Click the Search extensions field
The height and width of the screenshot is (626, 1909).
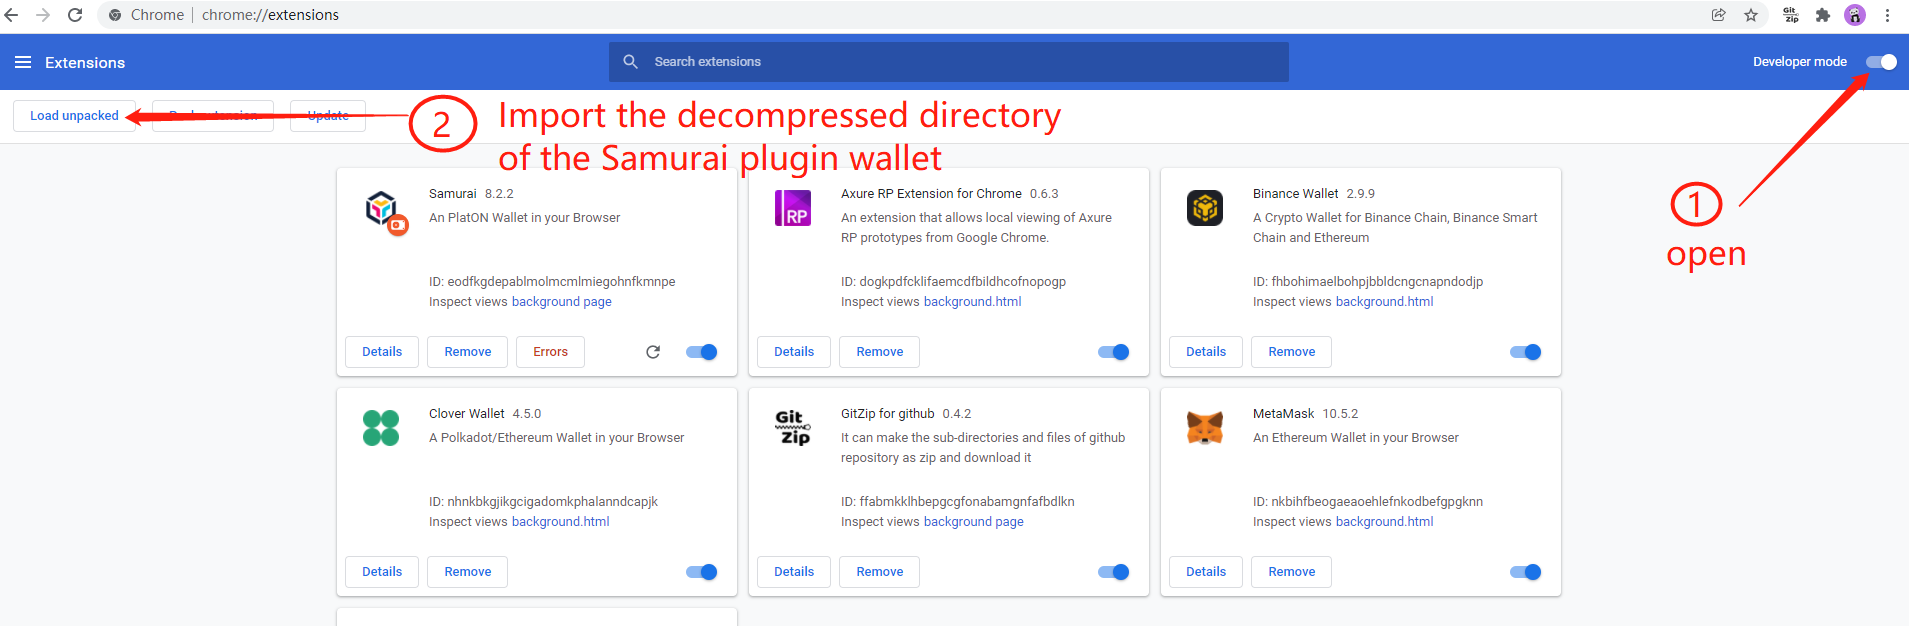coord(948,62)
